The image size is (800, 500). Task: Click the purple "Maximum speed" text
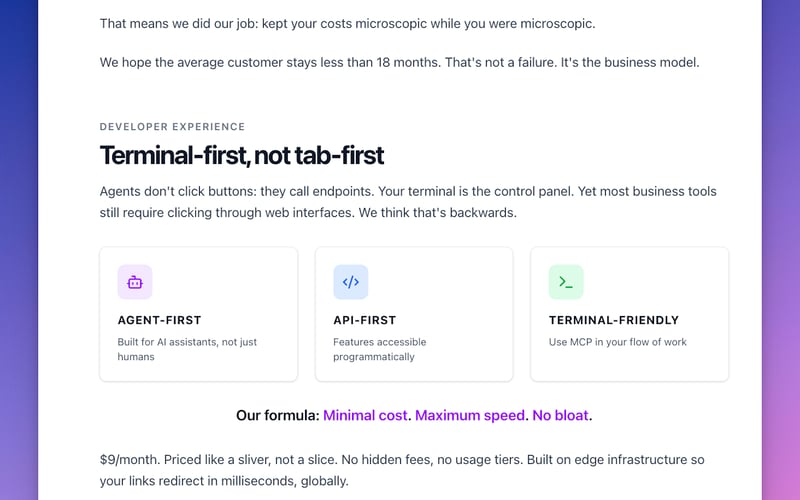tap(469, 415)
